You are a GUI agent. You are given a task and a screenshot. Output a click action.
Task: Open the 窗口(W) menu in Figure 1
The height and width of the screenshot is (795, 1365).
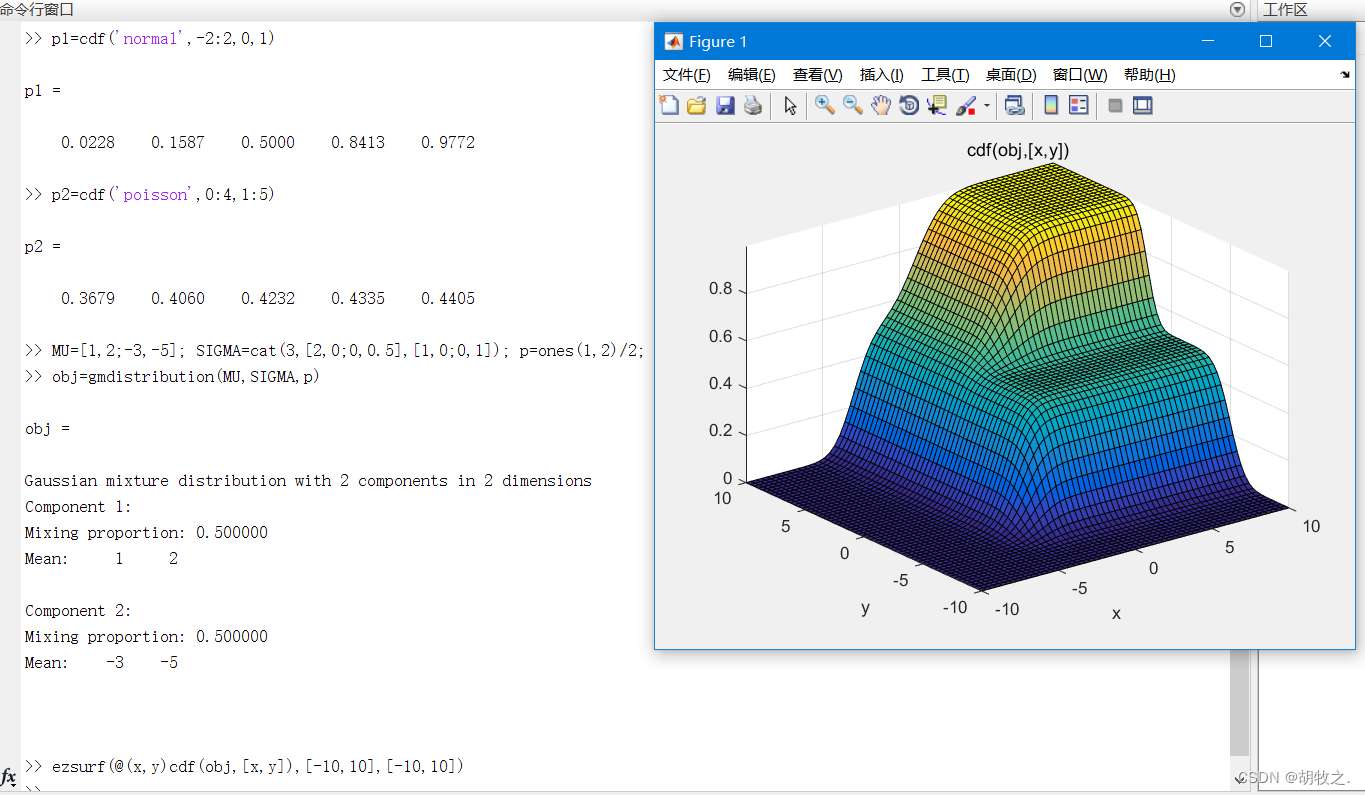tap(1080, 75)
